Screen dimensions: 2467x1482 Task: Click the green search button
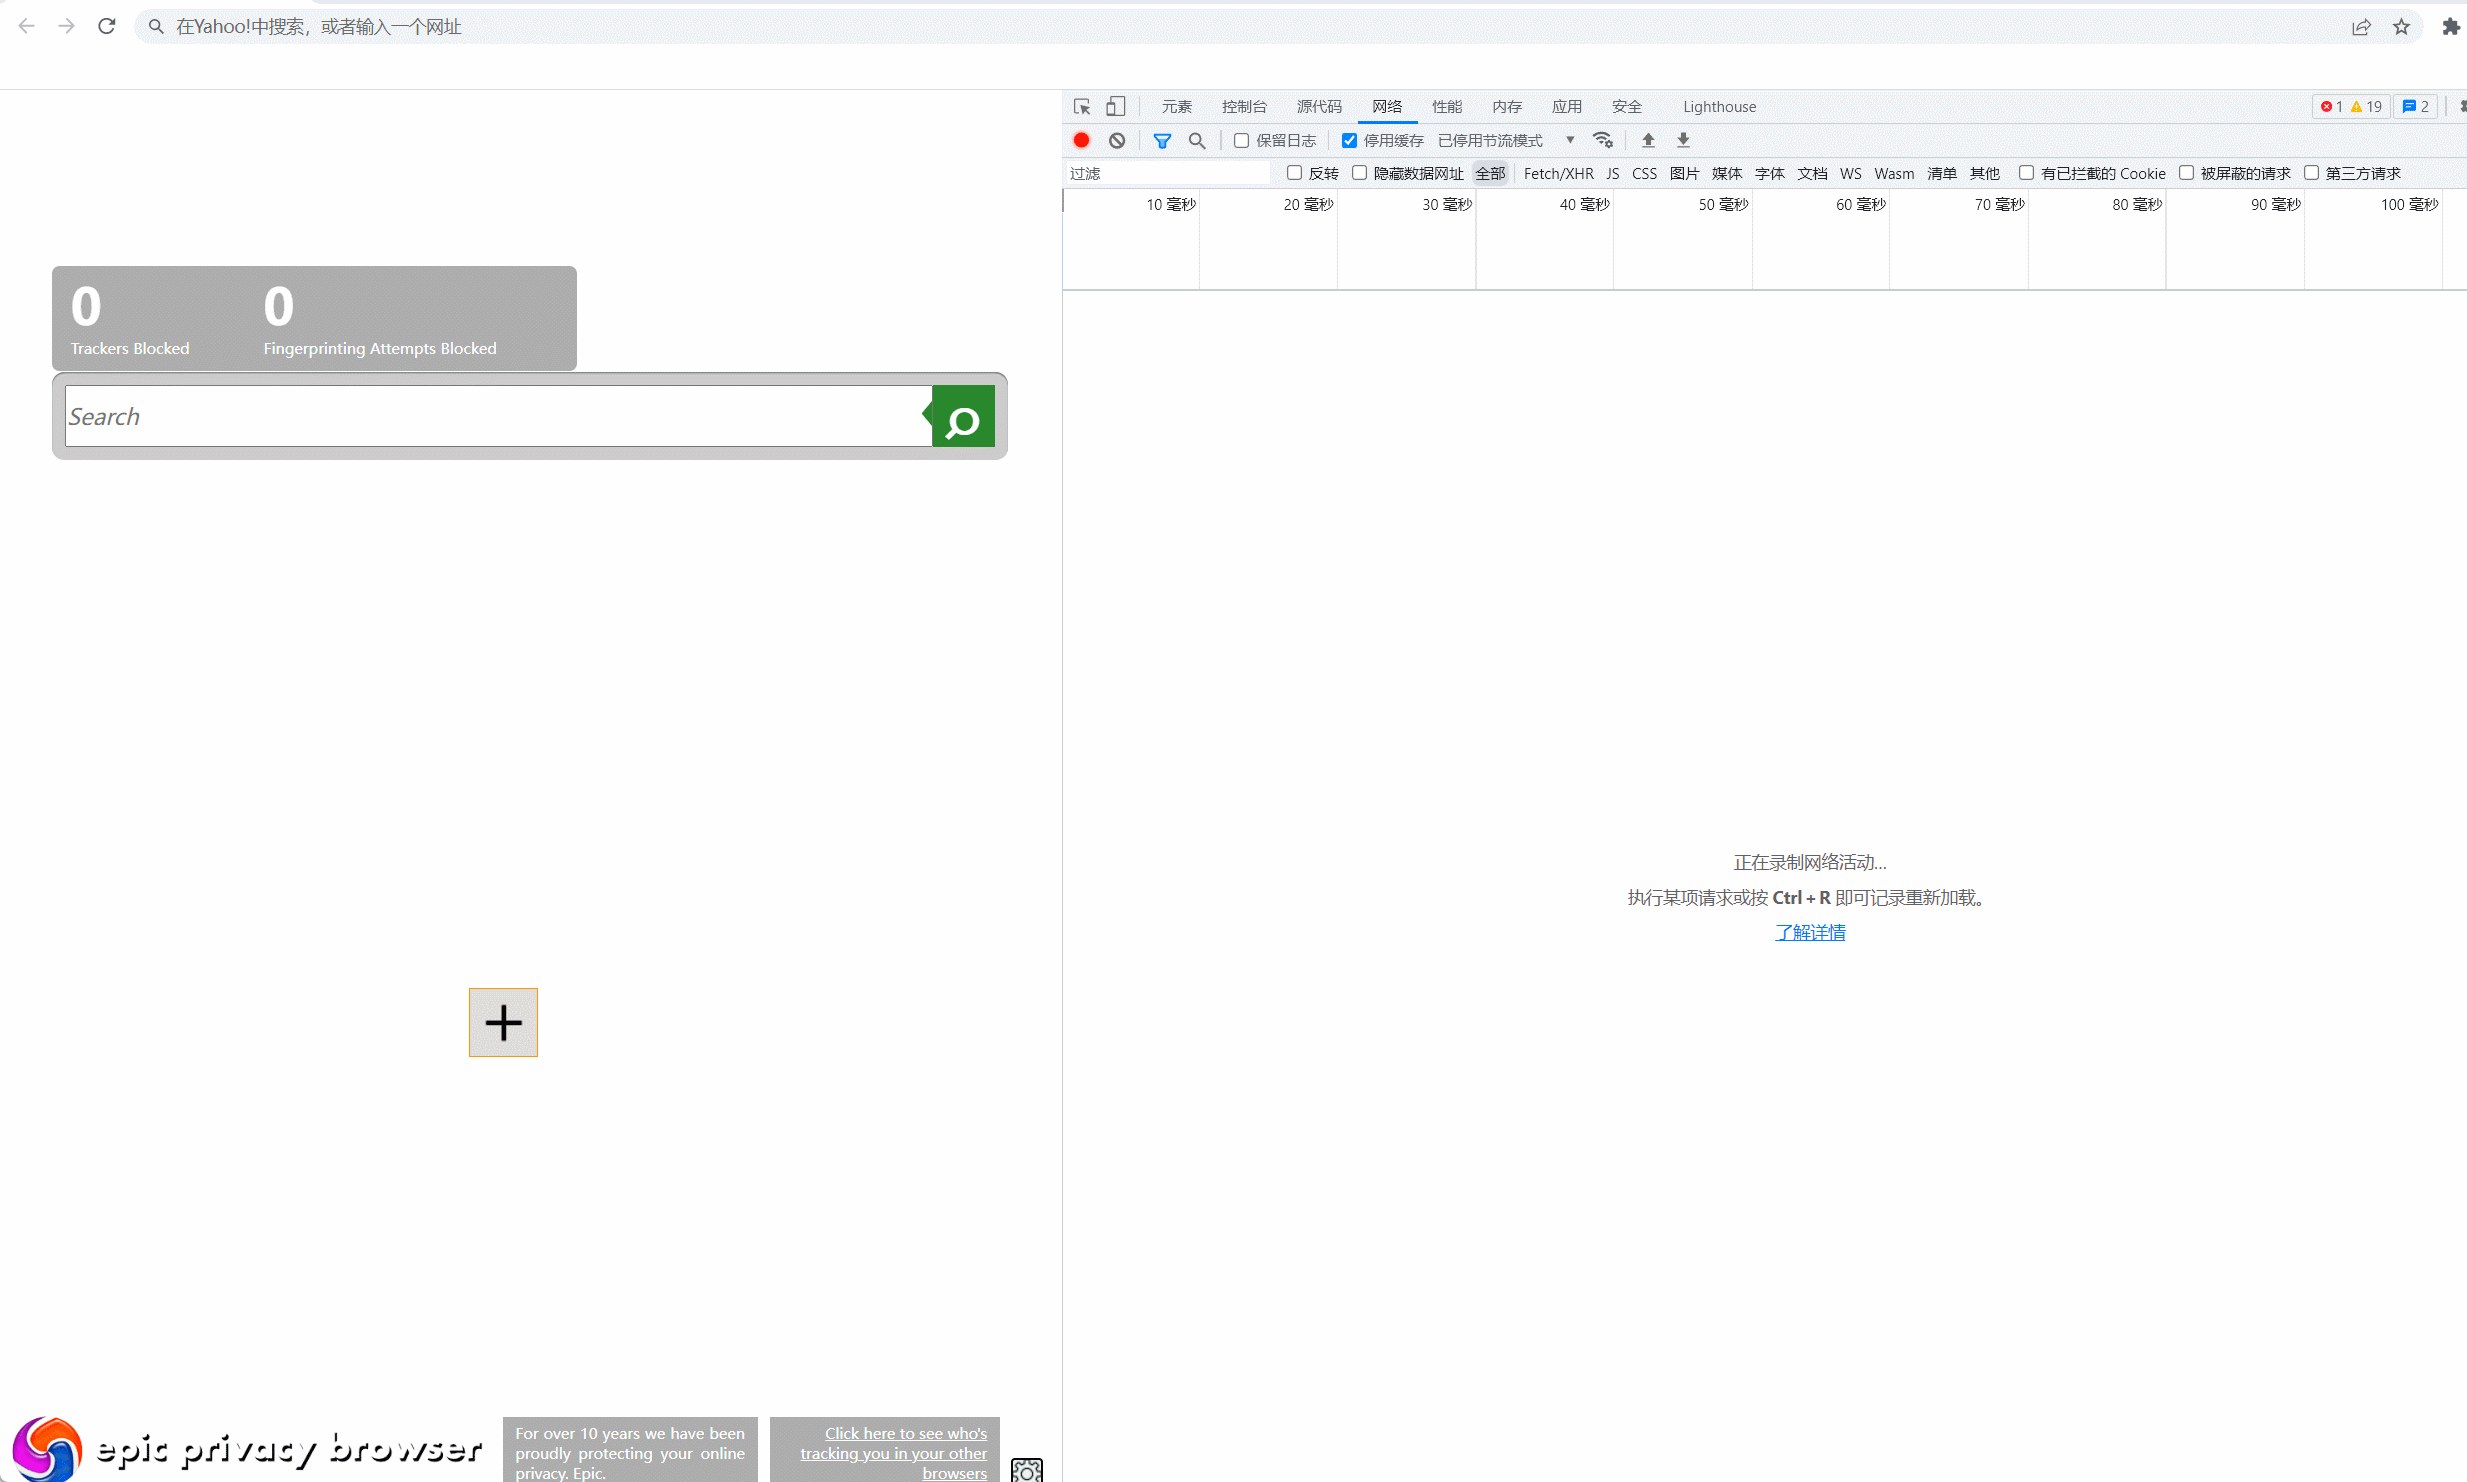[963, 417]
